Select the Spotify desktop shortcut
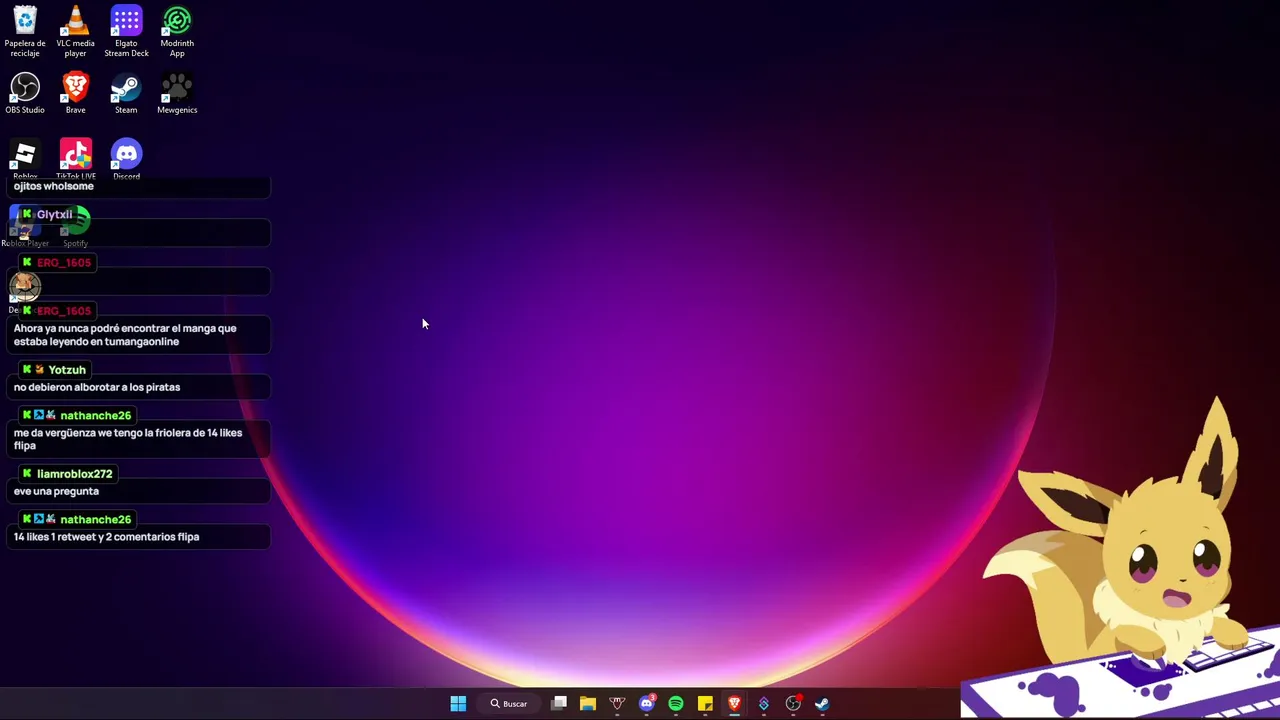The height and width of the screenshot is (720, 1280). coord(76,228)
